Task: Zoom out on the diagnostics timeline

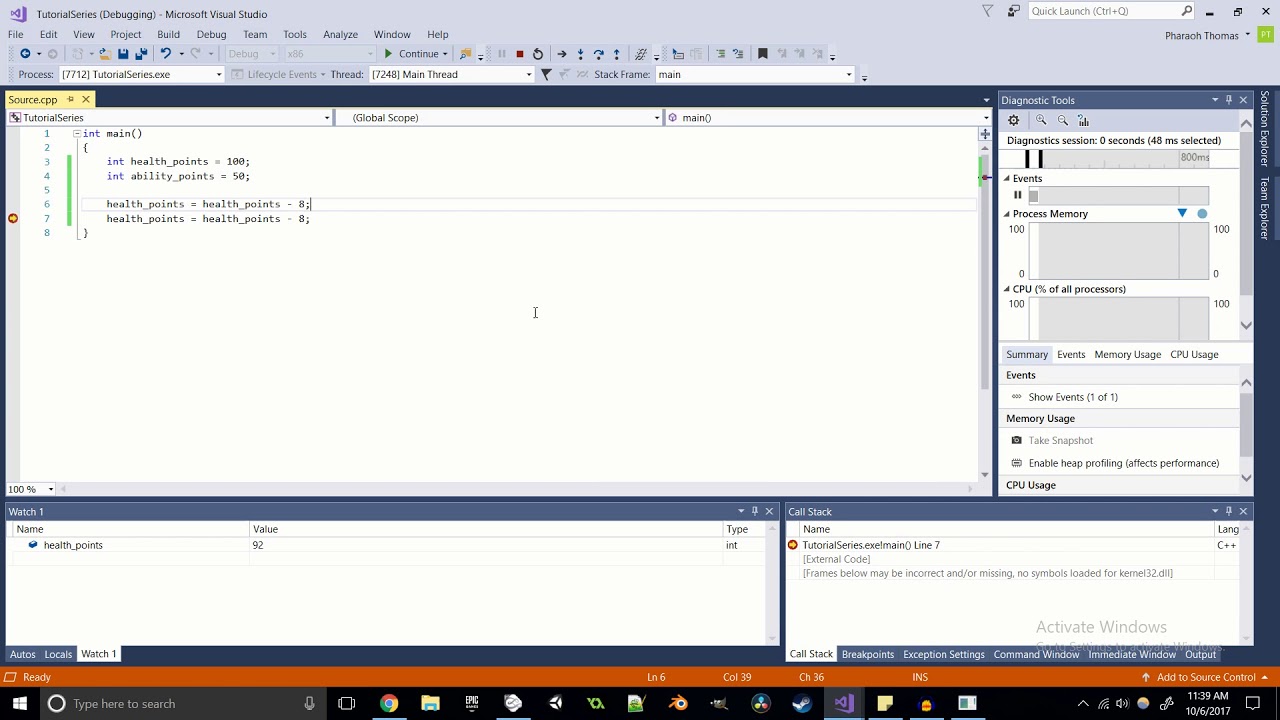Action: [1063, 120]
